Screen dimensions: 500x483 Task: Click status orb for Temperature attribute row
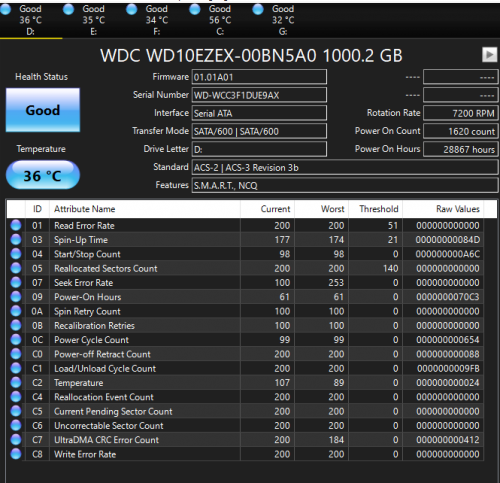tap(16, 383)
